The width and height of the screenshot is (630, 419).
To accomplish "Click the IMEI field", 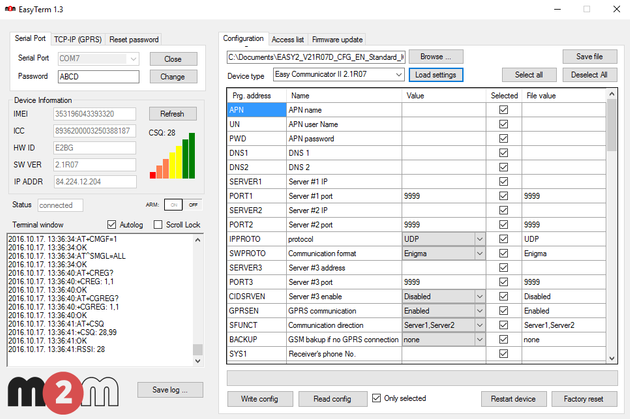I will pos(95,114).
